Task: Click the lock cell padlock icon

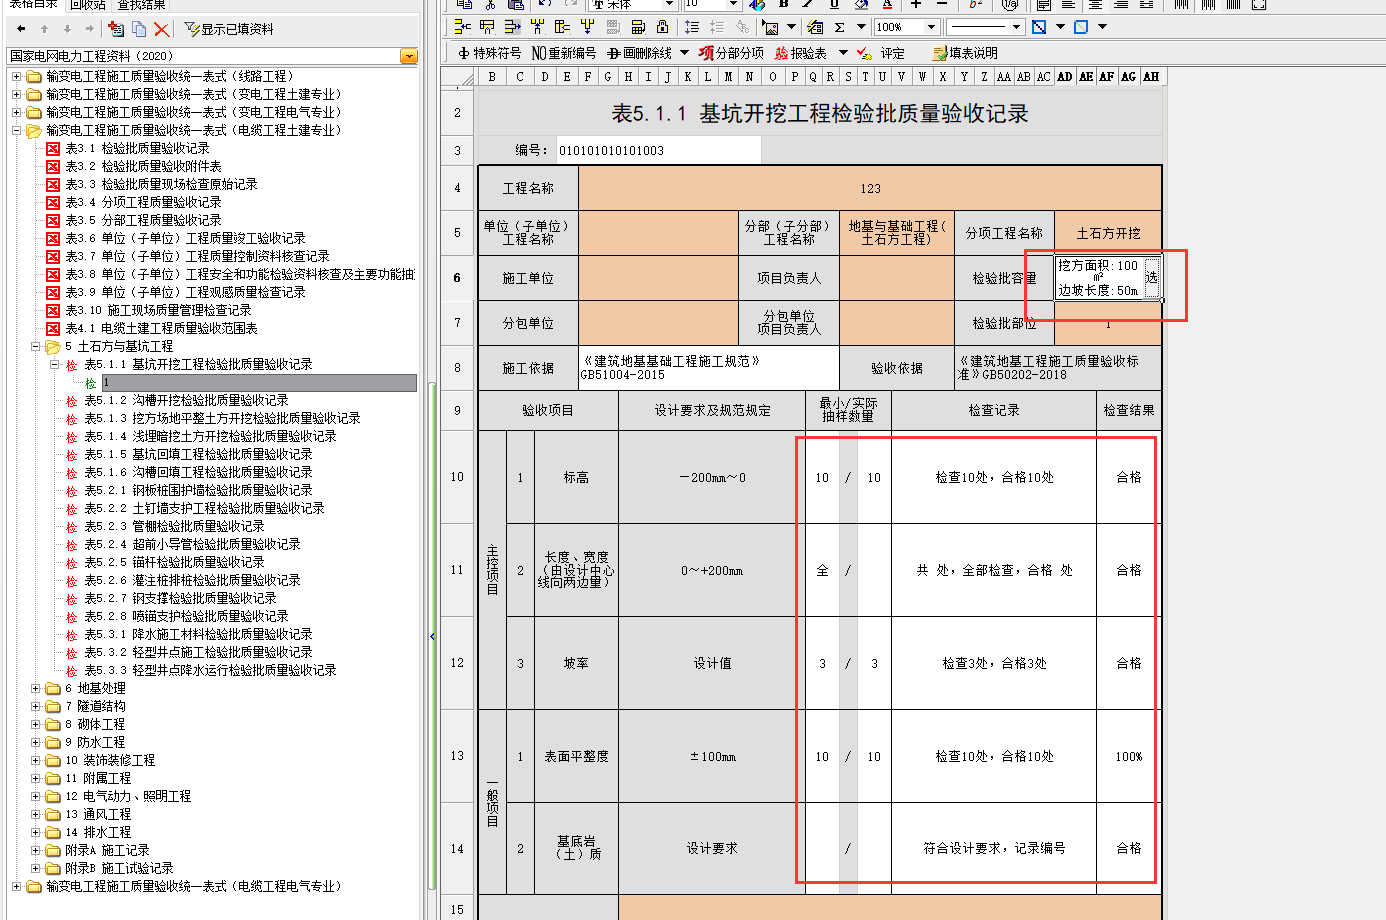Action: (662, 27)
